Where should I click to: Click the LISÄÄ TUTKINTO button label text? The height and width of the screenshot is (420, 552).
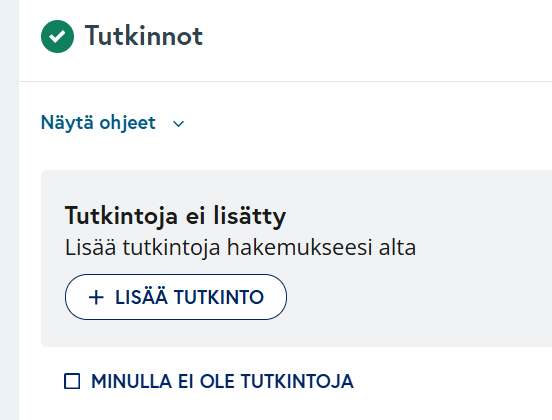pos(189,297)
